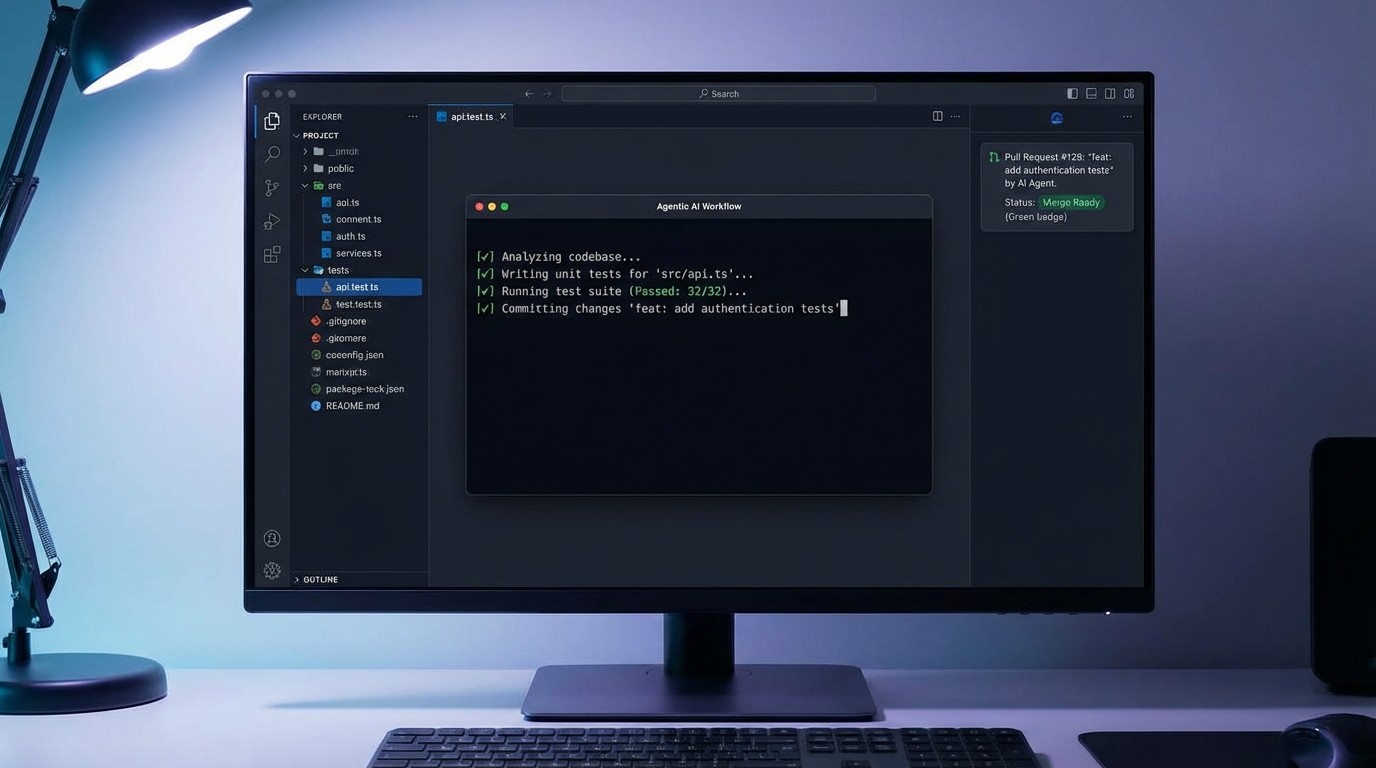The image size is (1376, 768).
Task: Click the Copilot icon above the PR panel
Action: (1056, 117)
